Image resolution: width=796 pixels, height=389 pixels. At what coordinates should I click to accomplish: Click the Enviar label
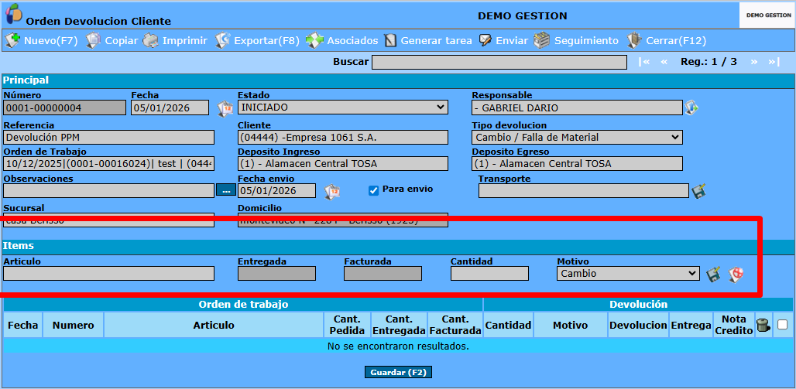(x=512, y=41)
